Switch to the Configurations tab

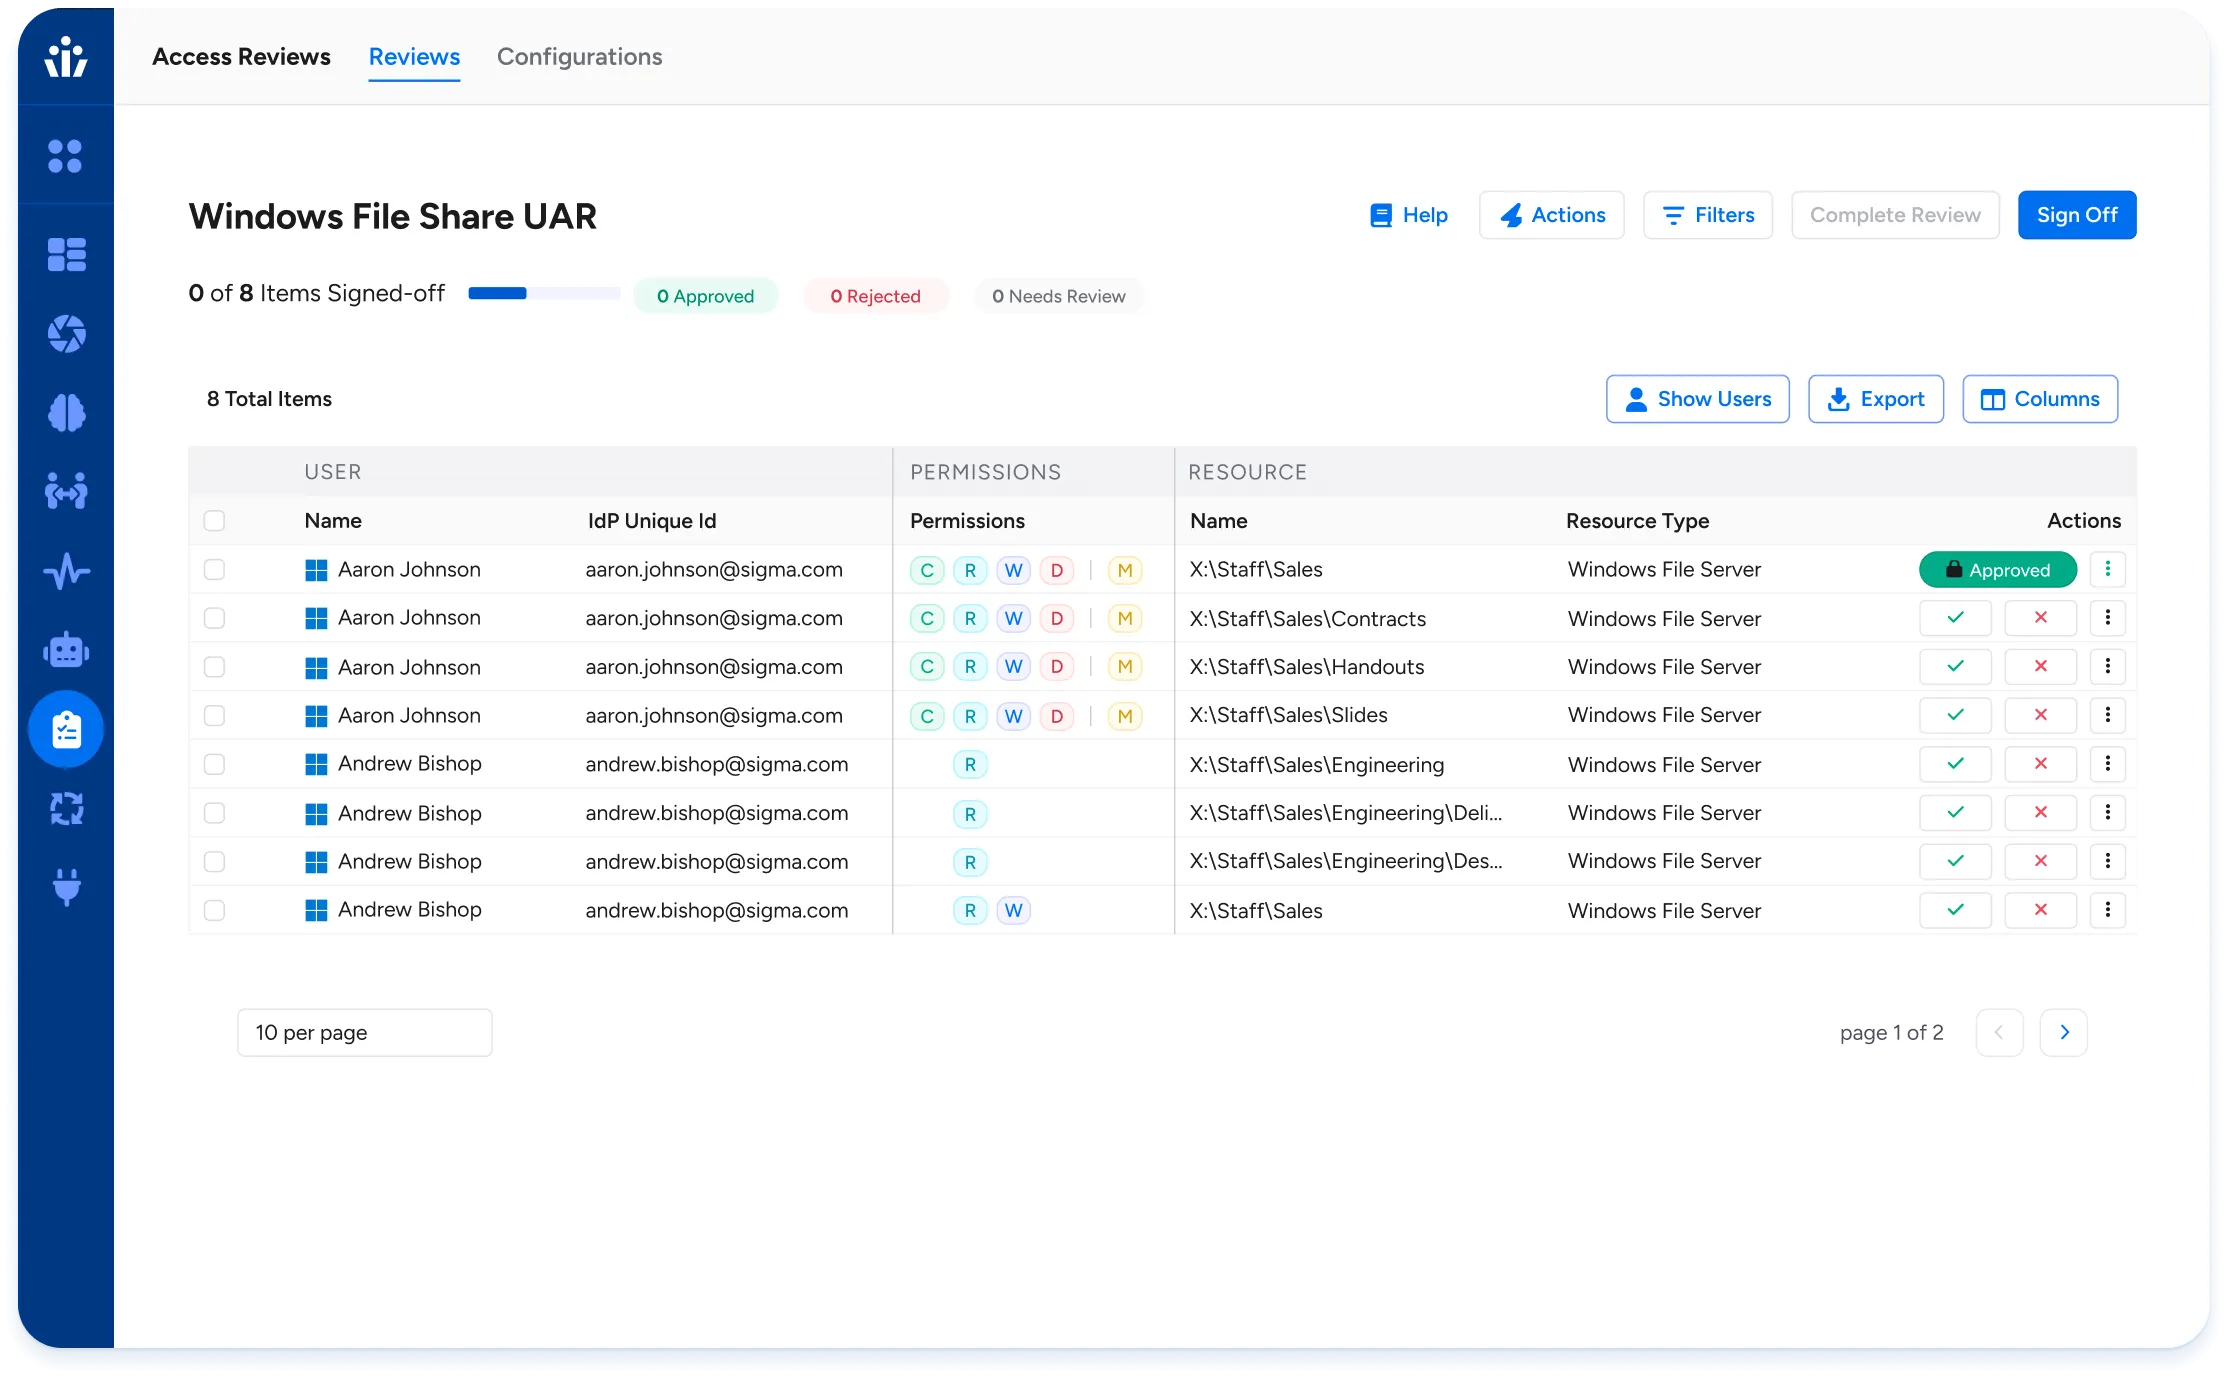(x=579, y=57)
